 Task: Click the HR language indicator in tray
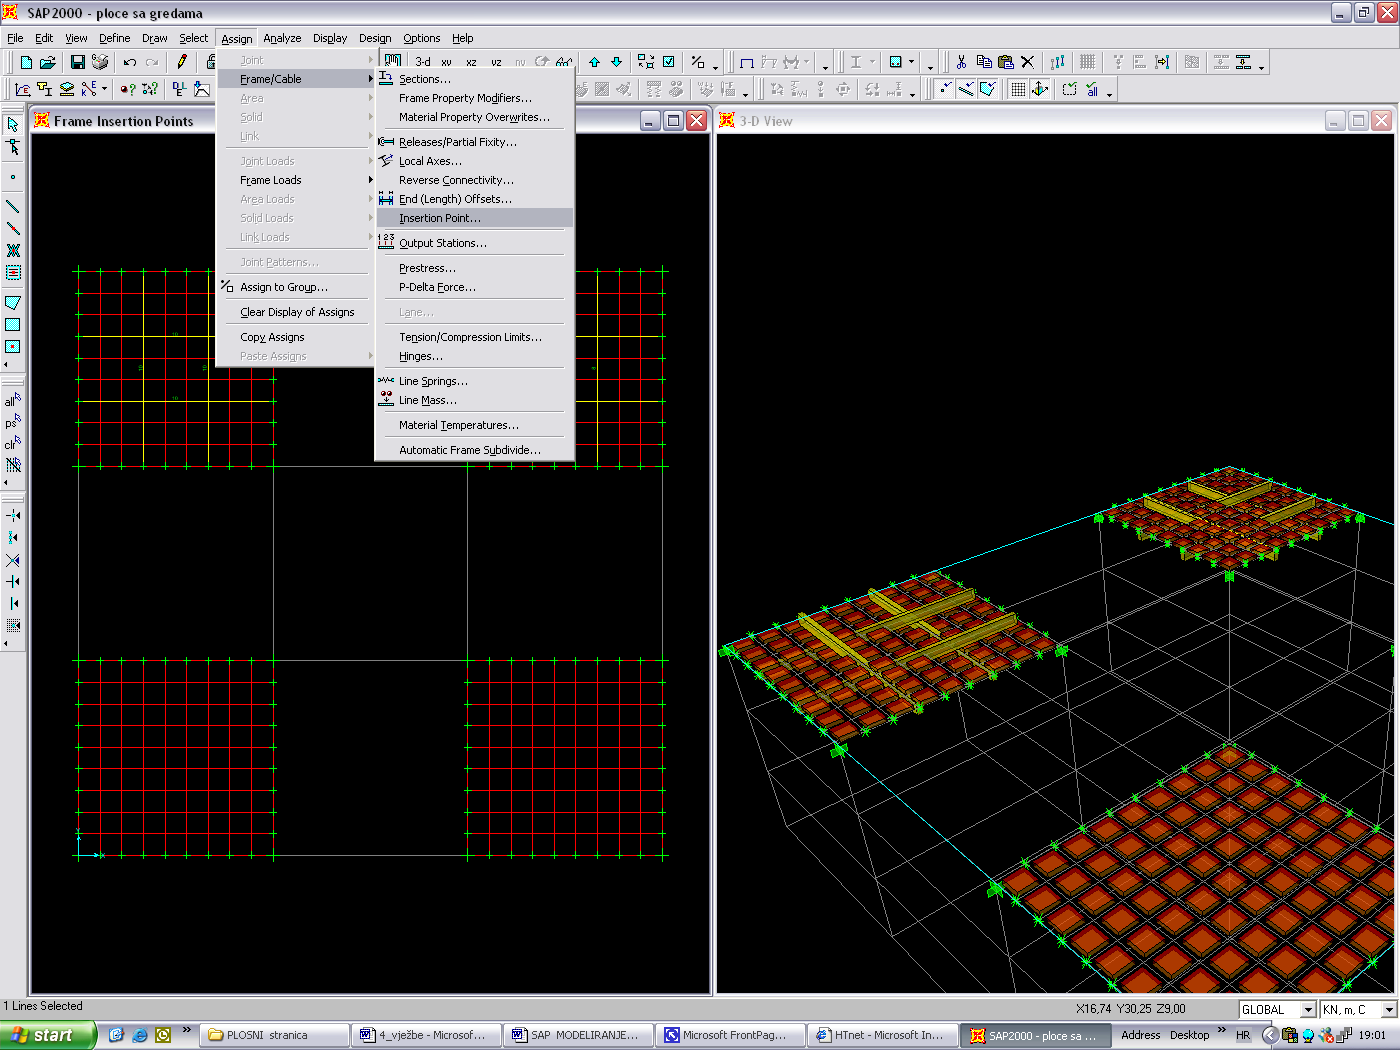1243,1035
